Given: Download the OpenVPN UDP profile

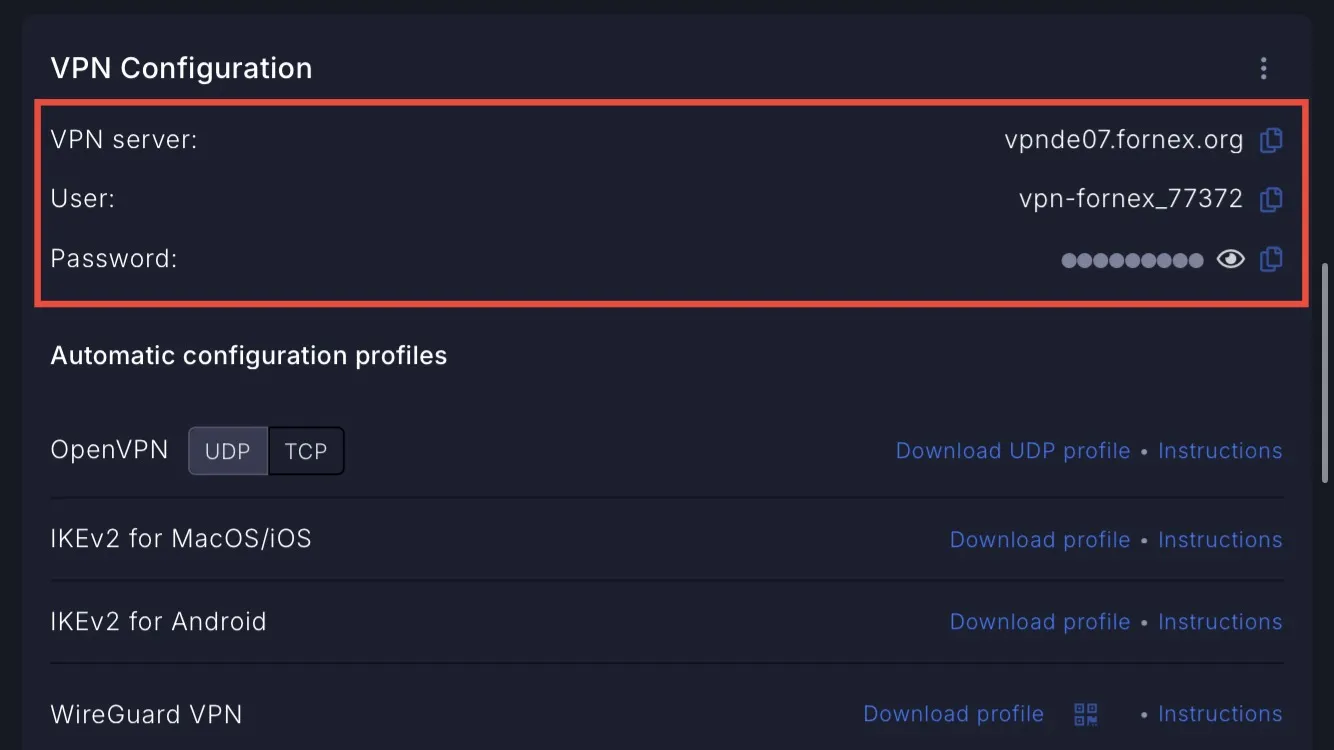Looking at the screenshot, I should click(x=1013, y=451).
